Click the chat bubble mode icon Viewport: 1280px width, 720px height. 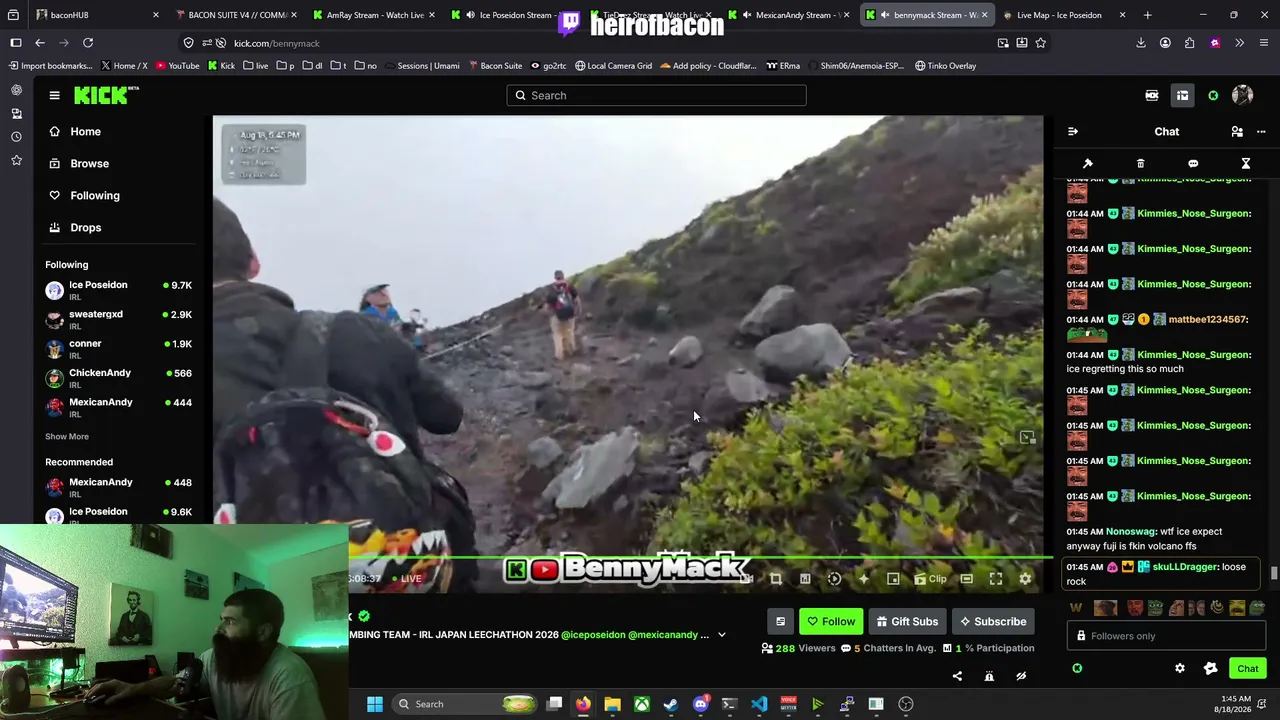1193,163
